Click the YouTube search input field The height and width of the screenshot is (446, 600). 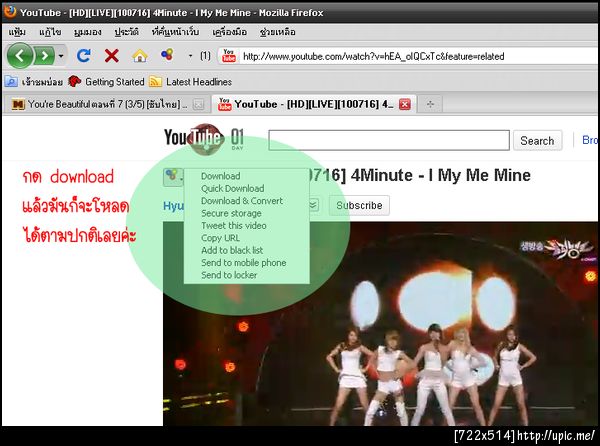click(x=389, y=140)
